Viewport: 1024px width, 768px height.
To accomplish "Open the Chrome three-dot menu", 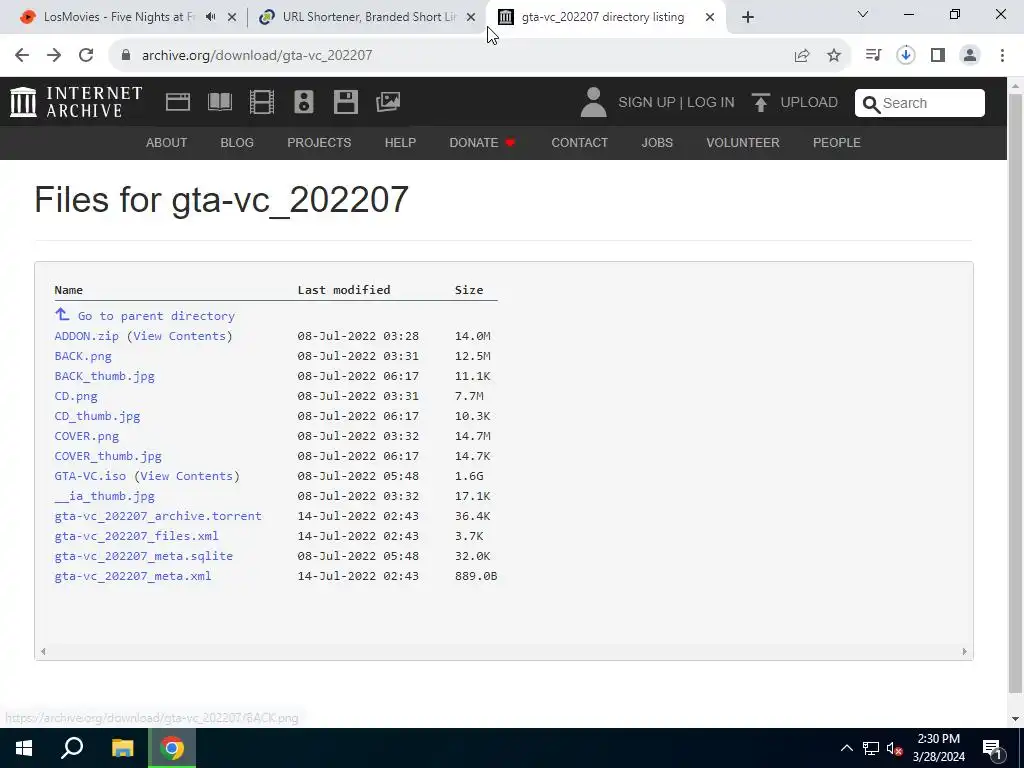I will [1002, 56].
